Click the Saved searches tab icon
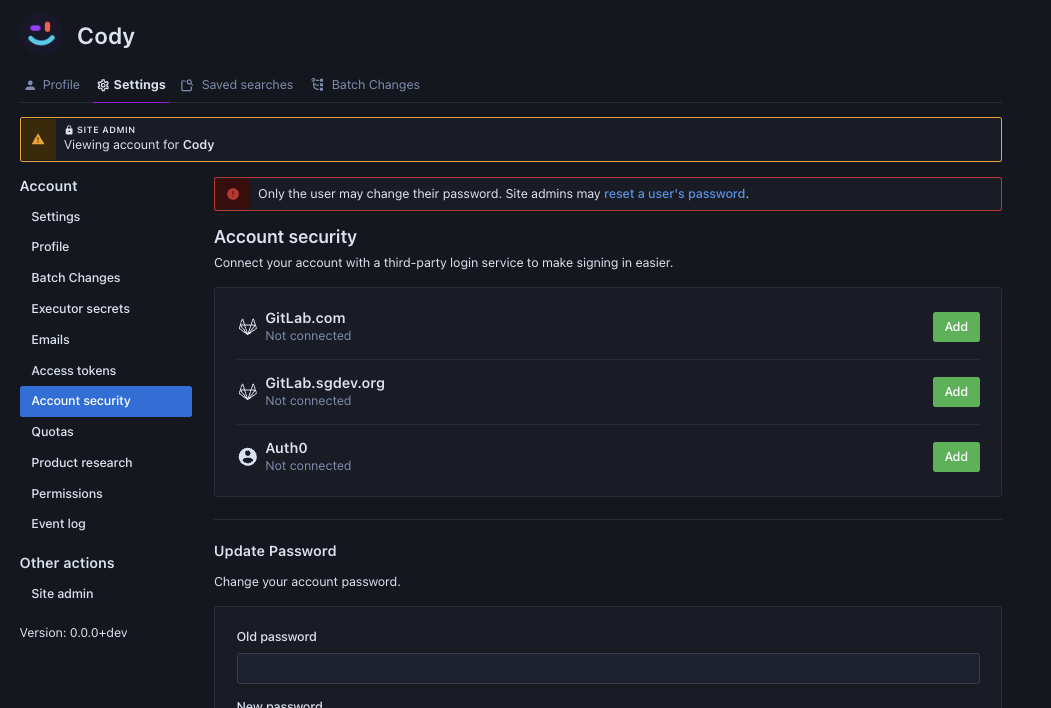This screenshot has height=708, width=1051. coord(187,85)
